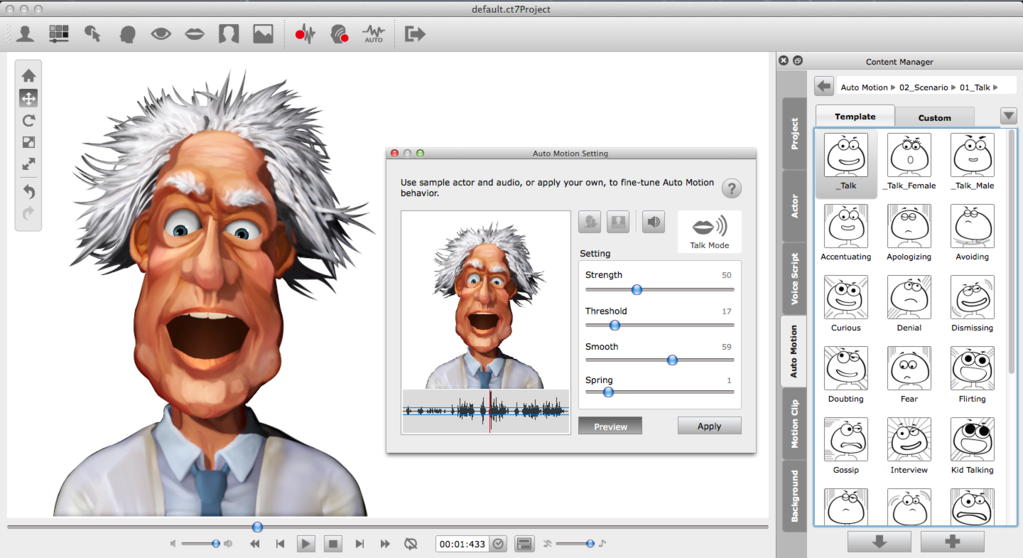The height and width of the screenshot is (558, 1023).
Task: Open the Mouth lips settings icon
Action: tap(194, 34)
